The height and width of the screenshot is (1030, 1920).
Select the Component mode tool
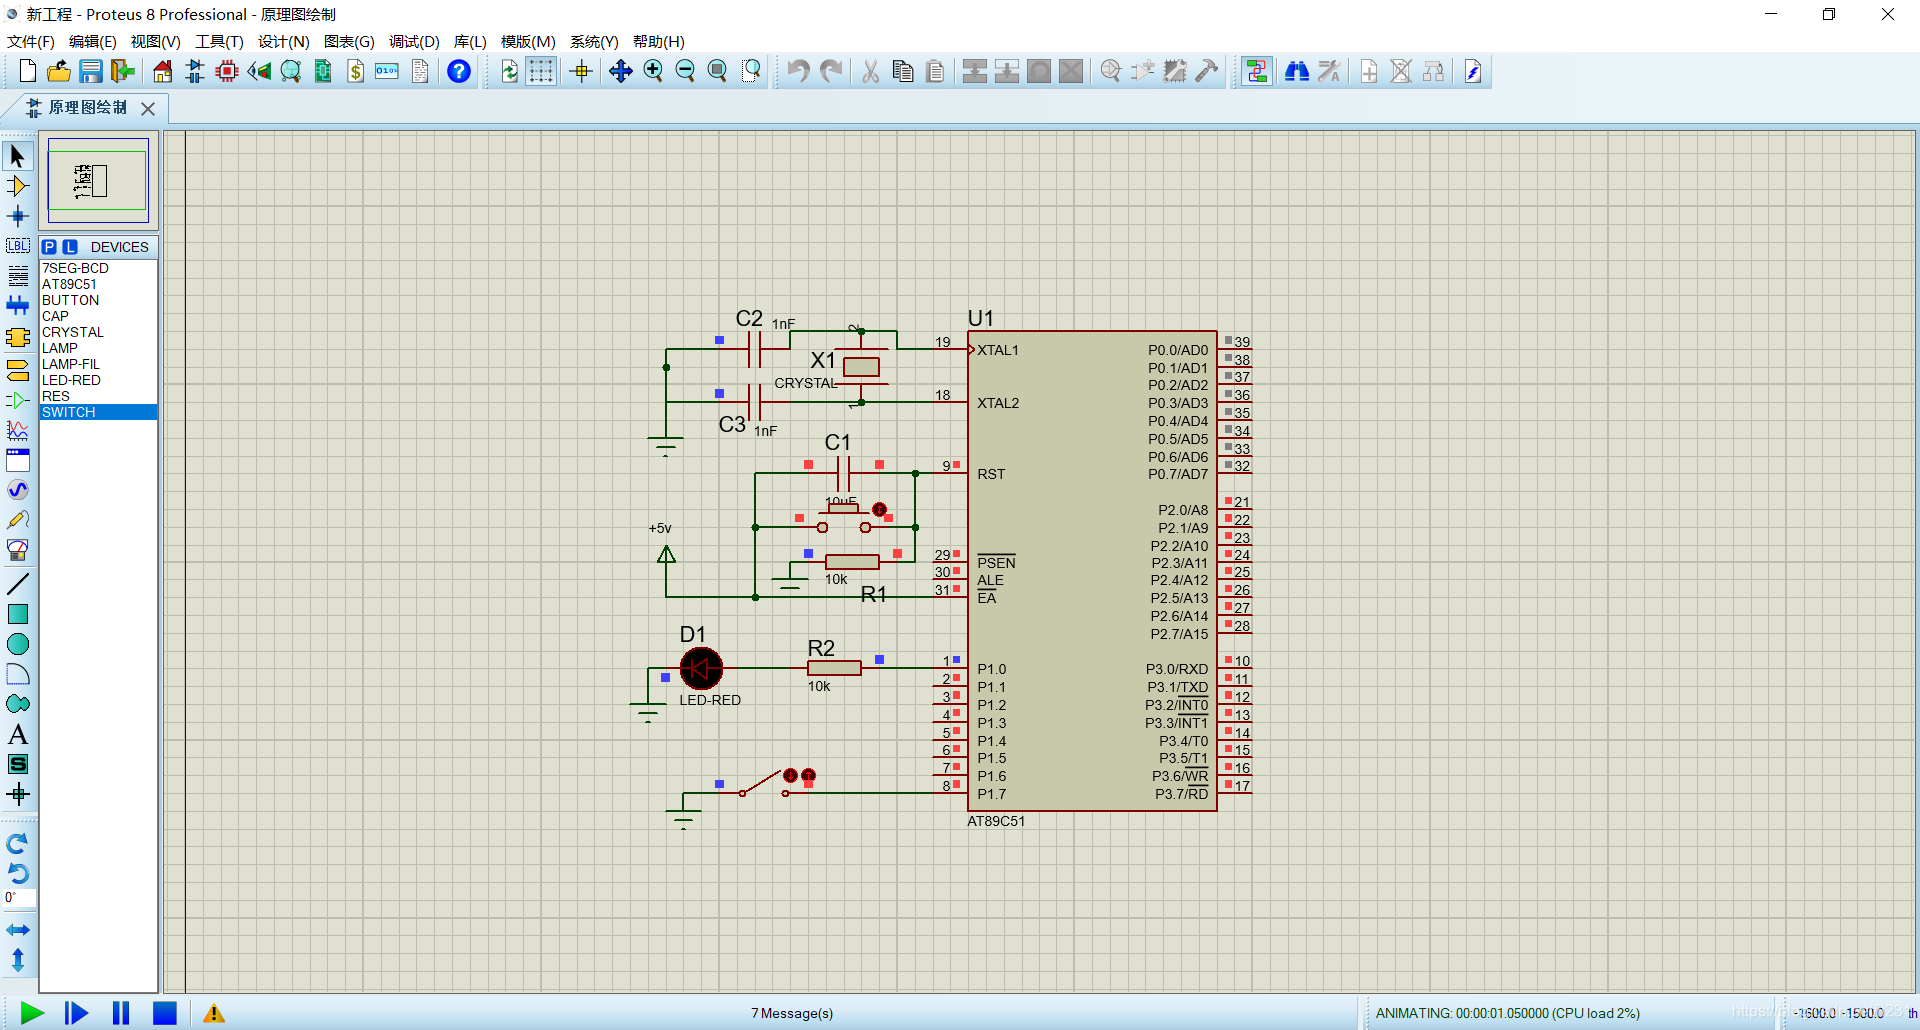[18, 186]
